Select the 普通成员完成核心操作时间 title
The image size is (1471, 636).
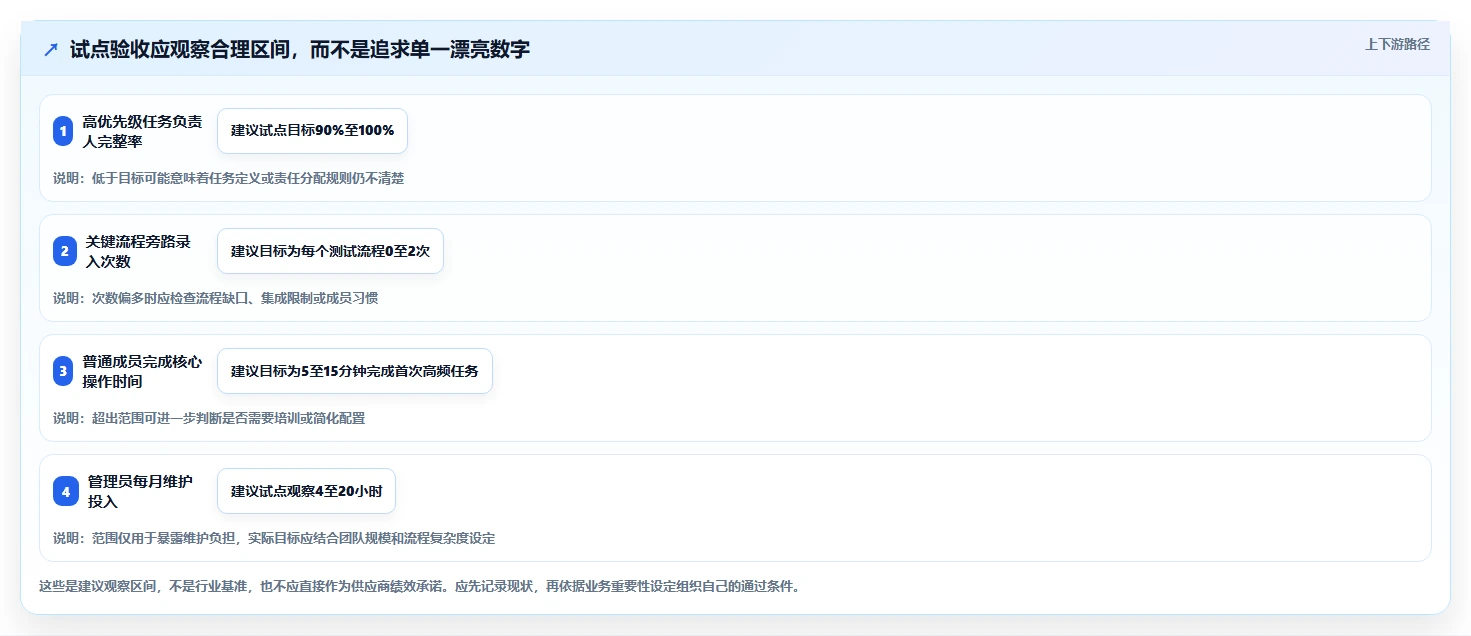pos(143,371)
